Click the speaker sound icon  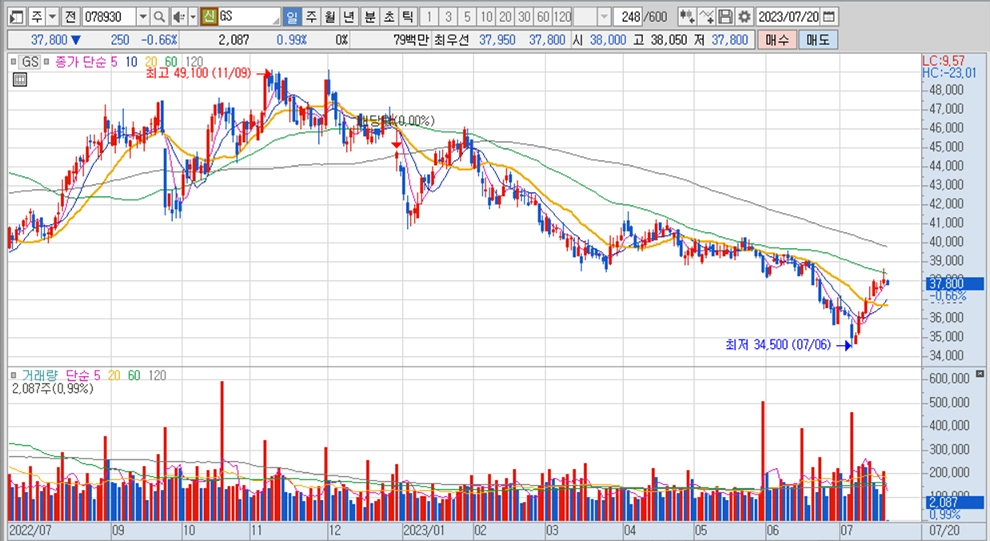pos(177,17)
